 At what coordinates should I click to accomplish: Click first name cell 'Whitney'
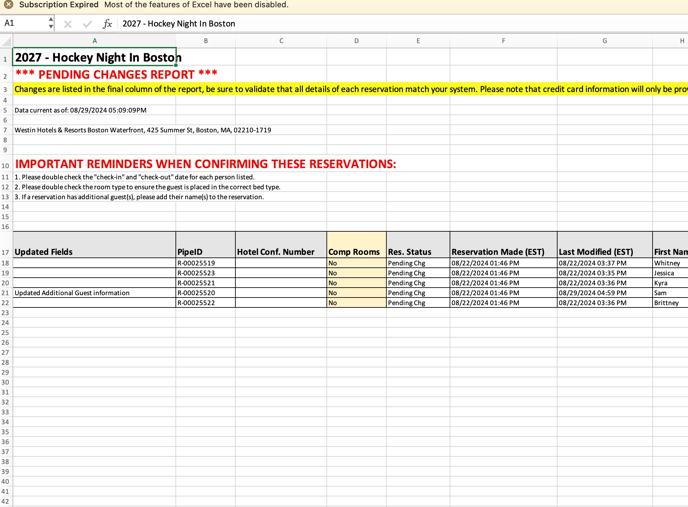click(670, 263)
